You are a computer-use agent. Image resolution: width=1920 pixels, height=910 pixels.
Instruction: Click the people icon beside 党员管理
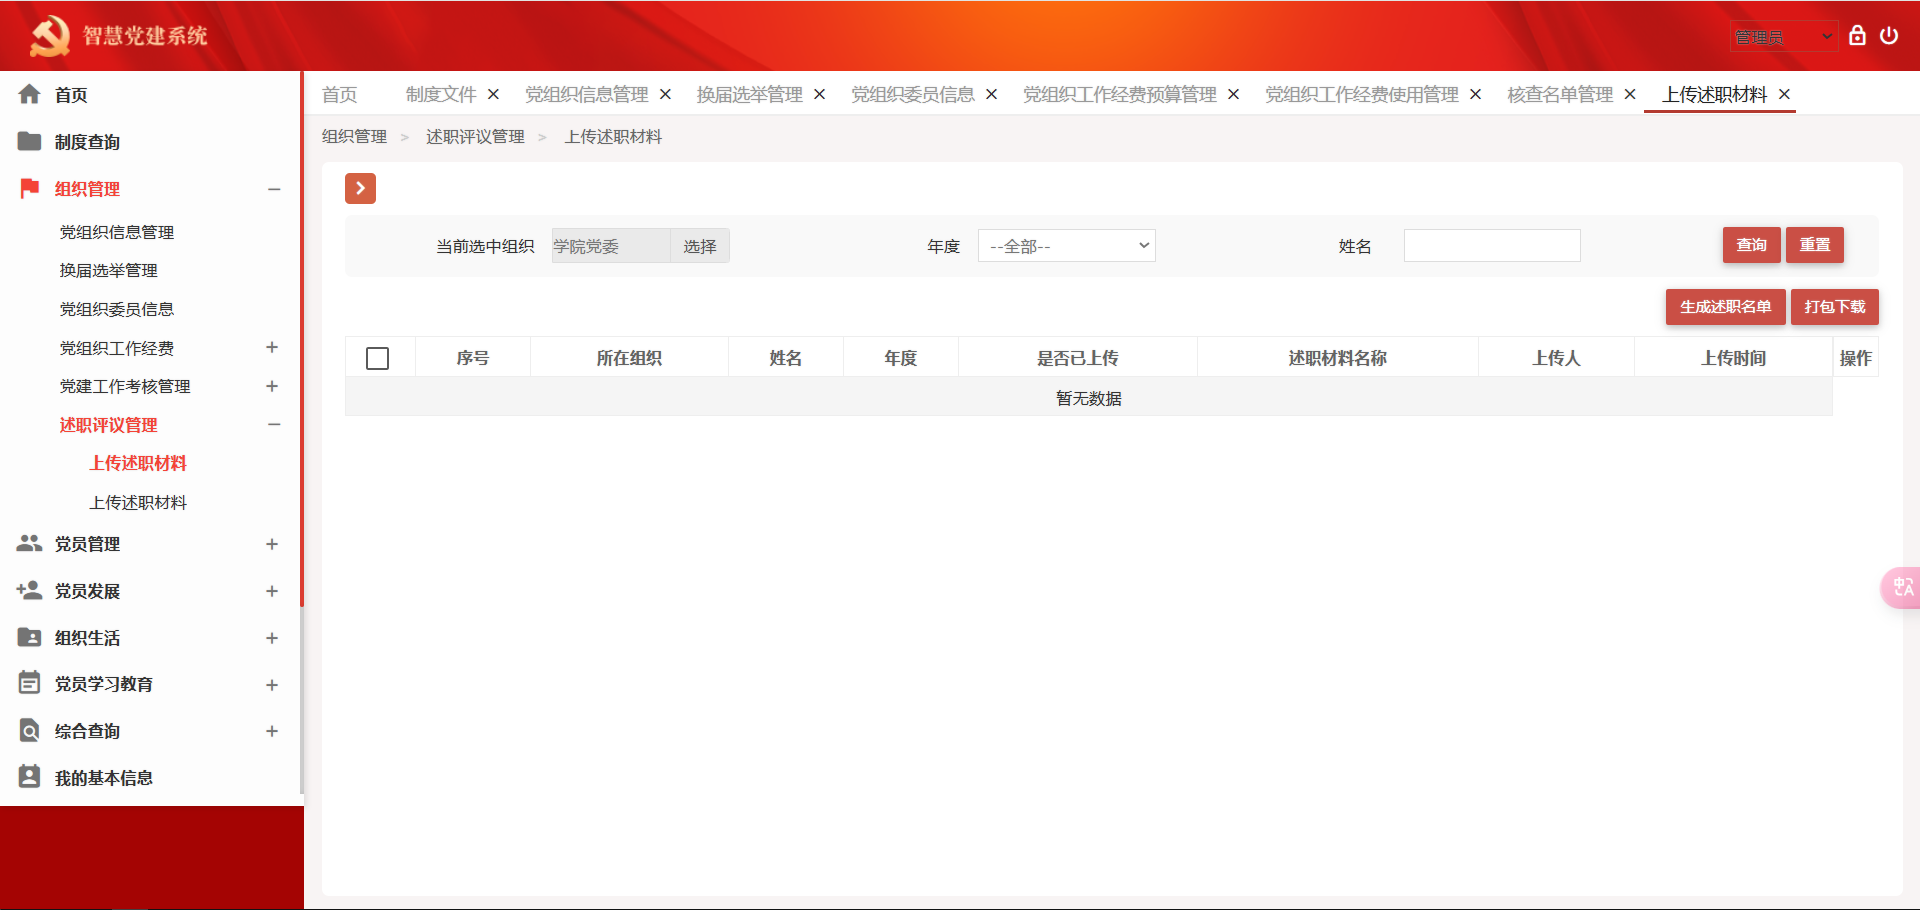(x=30, y=543)
